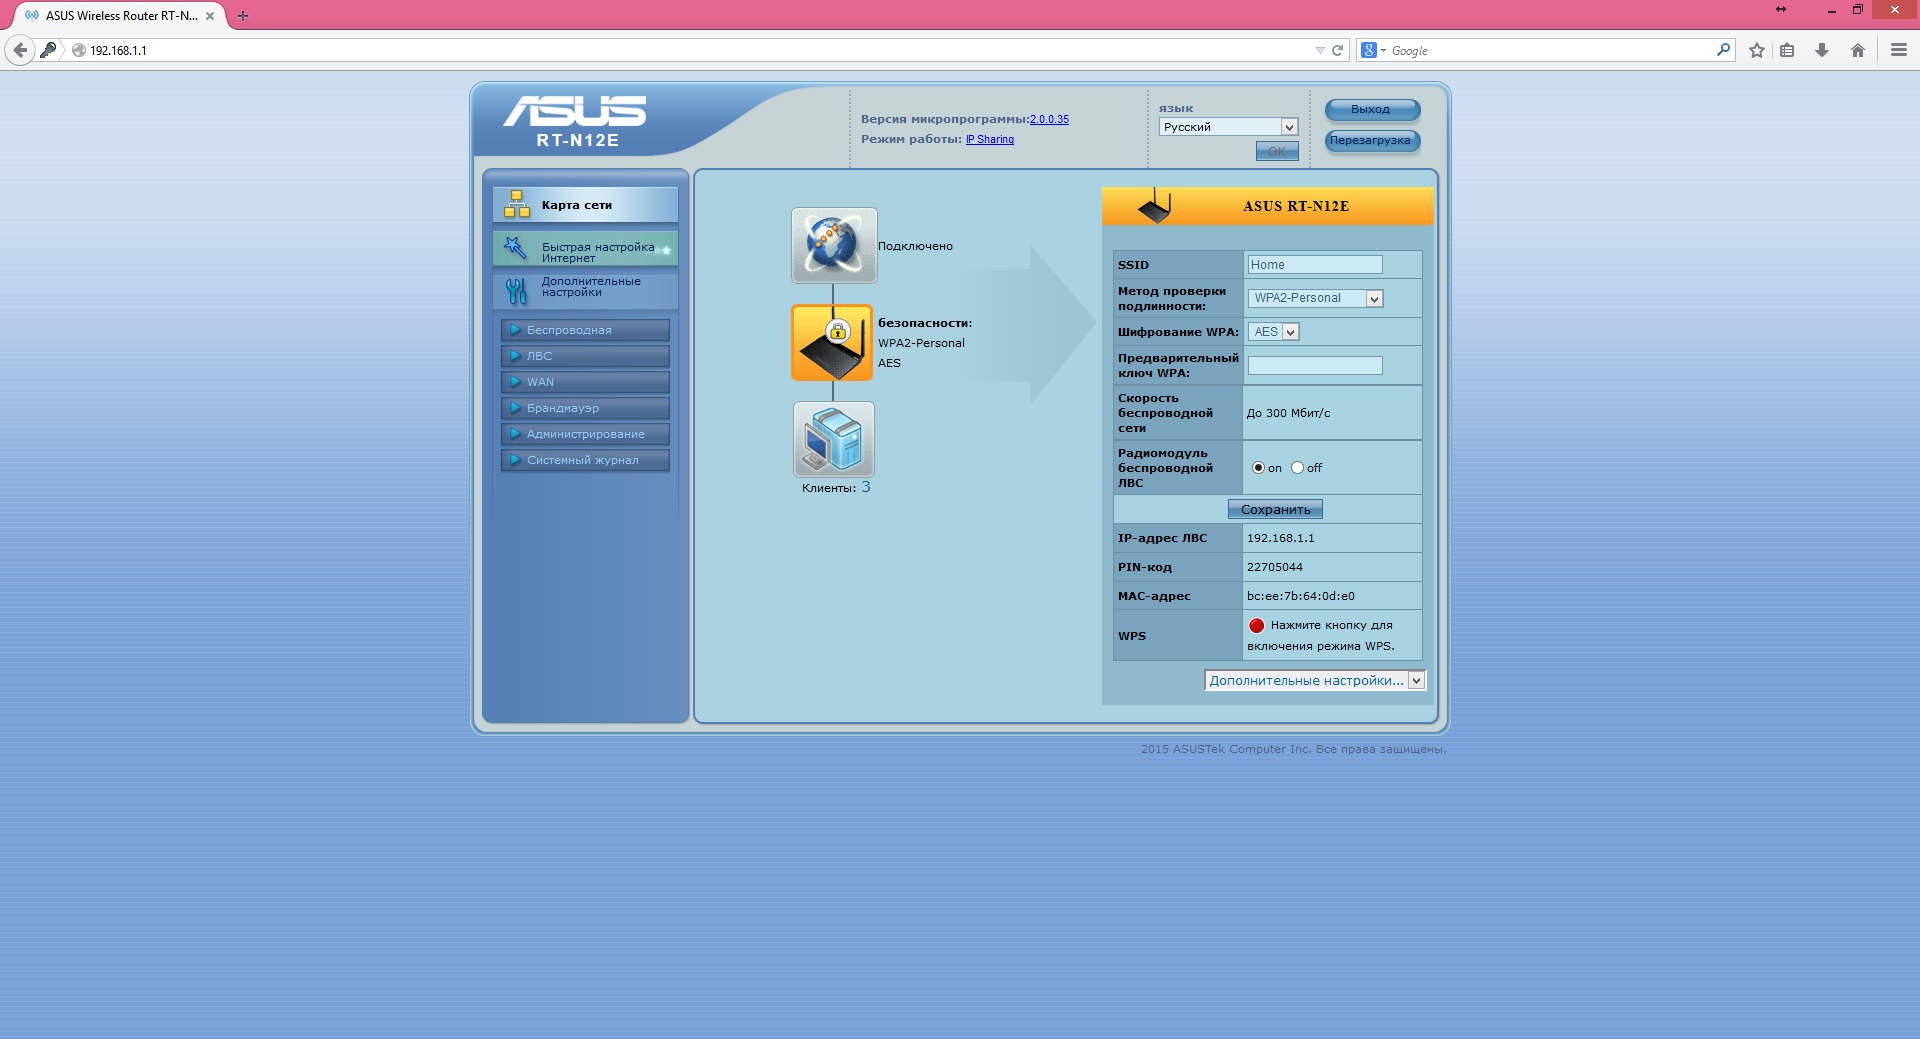Screen dimensions: 1920x1039
Task: Click the wireless speed value text
Action: pyautogui.click(x=1288, y=413)
